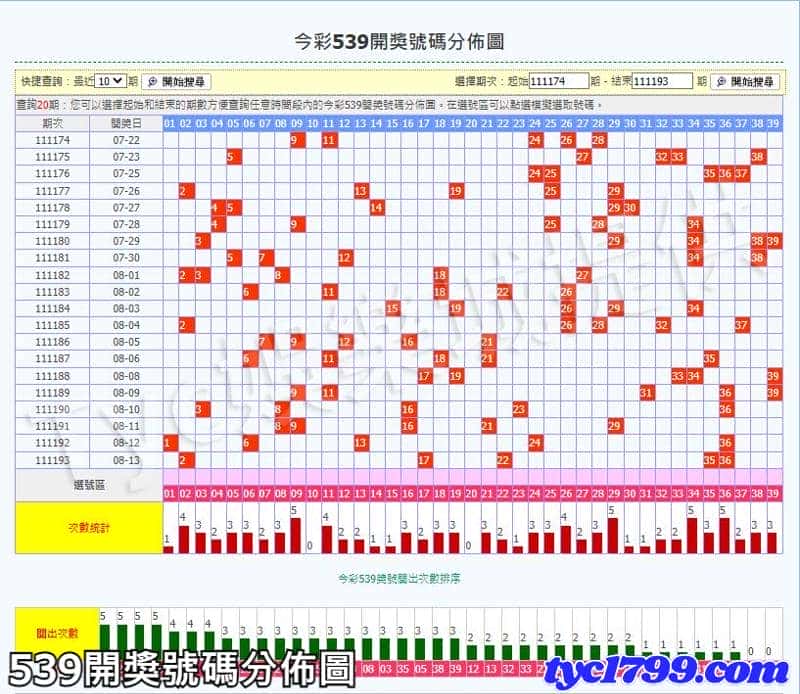Click red cell 14 in row 111178

click(x=376, y=208)
